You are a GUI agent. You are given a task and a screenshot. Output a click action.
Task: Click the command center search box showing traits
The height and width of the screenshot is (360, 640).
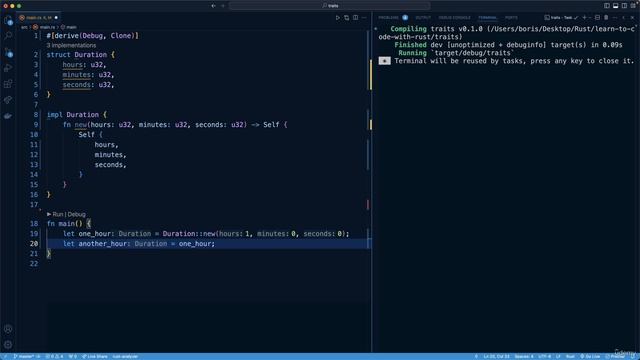click(330, 6)
